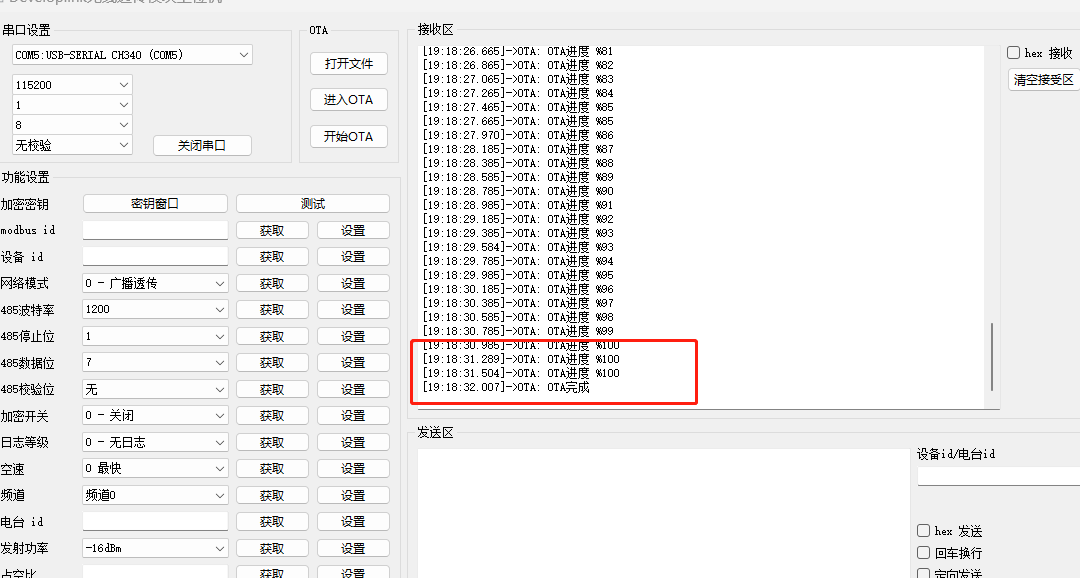Open the COM5 serial port dropdown
This screenshot has height=578, width=1080.
pos(132,55)
